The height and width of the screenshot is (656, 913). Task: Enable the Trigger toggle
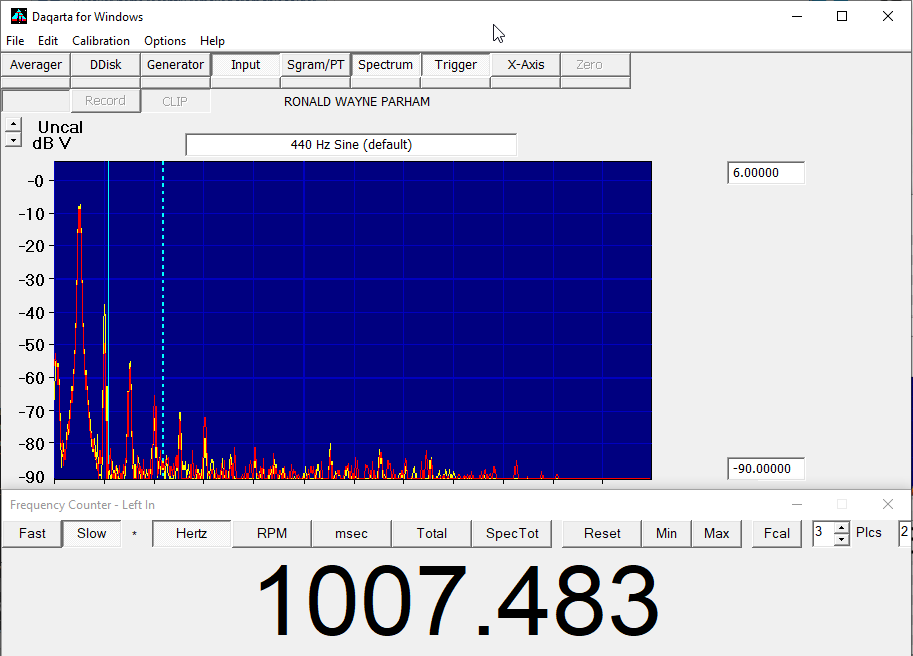[455, 65]
